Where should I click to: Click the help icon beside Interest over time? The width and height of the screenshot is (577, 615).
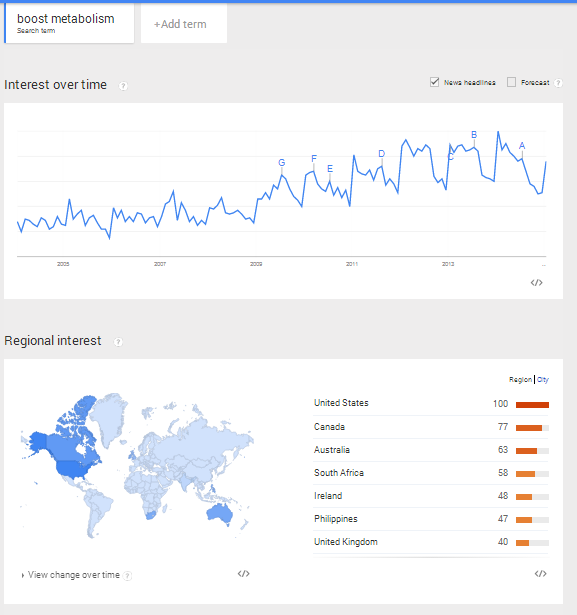coord(123,86)
